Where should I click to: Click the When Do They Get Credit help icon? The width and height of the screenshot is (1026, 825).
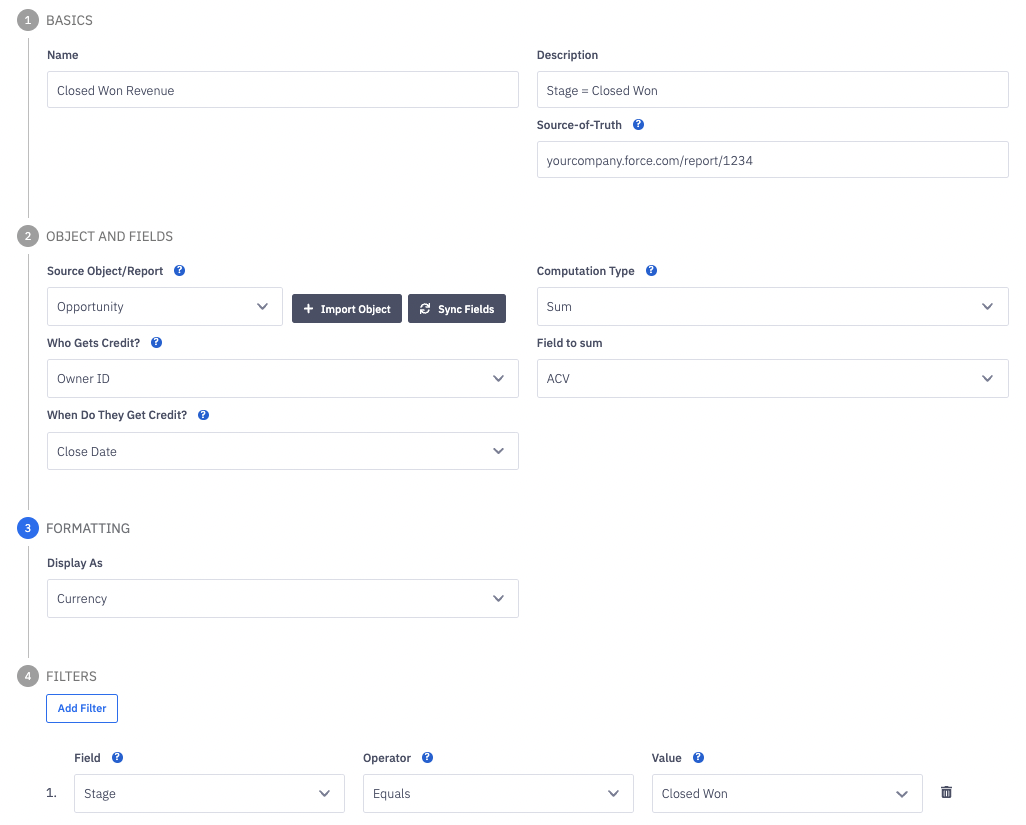pyautogui.click(x=204, y=415)
